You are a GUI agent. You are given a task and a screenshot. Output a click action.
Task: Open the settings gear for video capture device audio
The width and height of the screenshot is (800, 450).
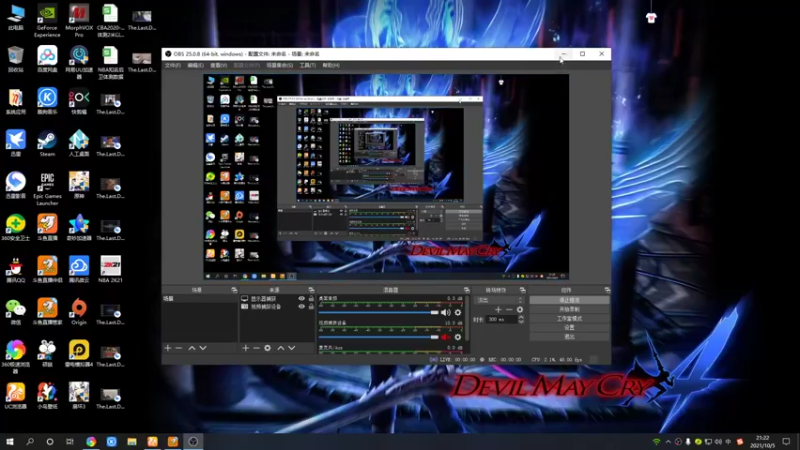[458, 337]
